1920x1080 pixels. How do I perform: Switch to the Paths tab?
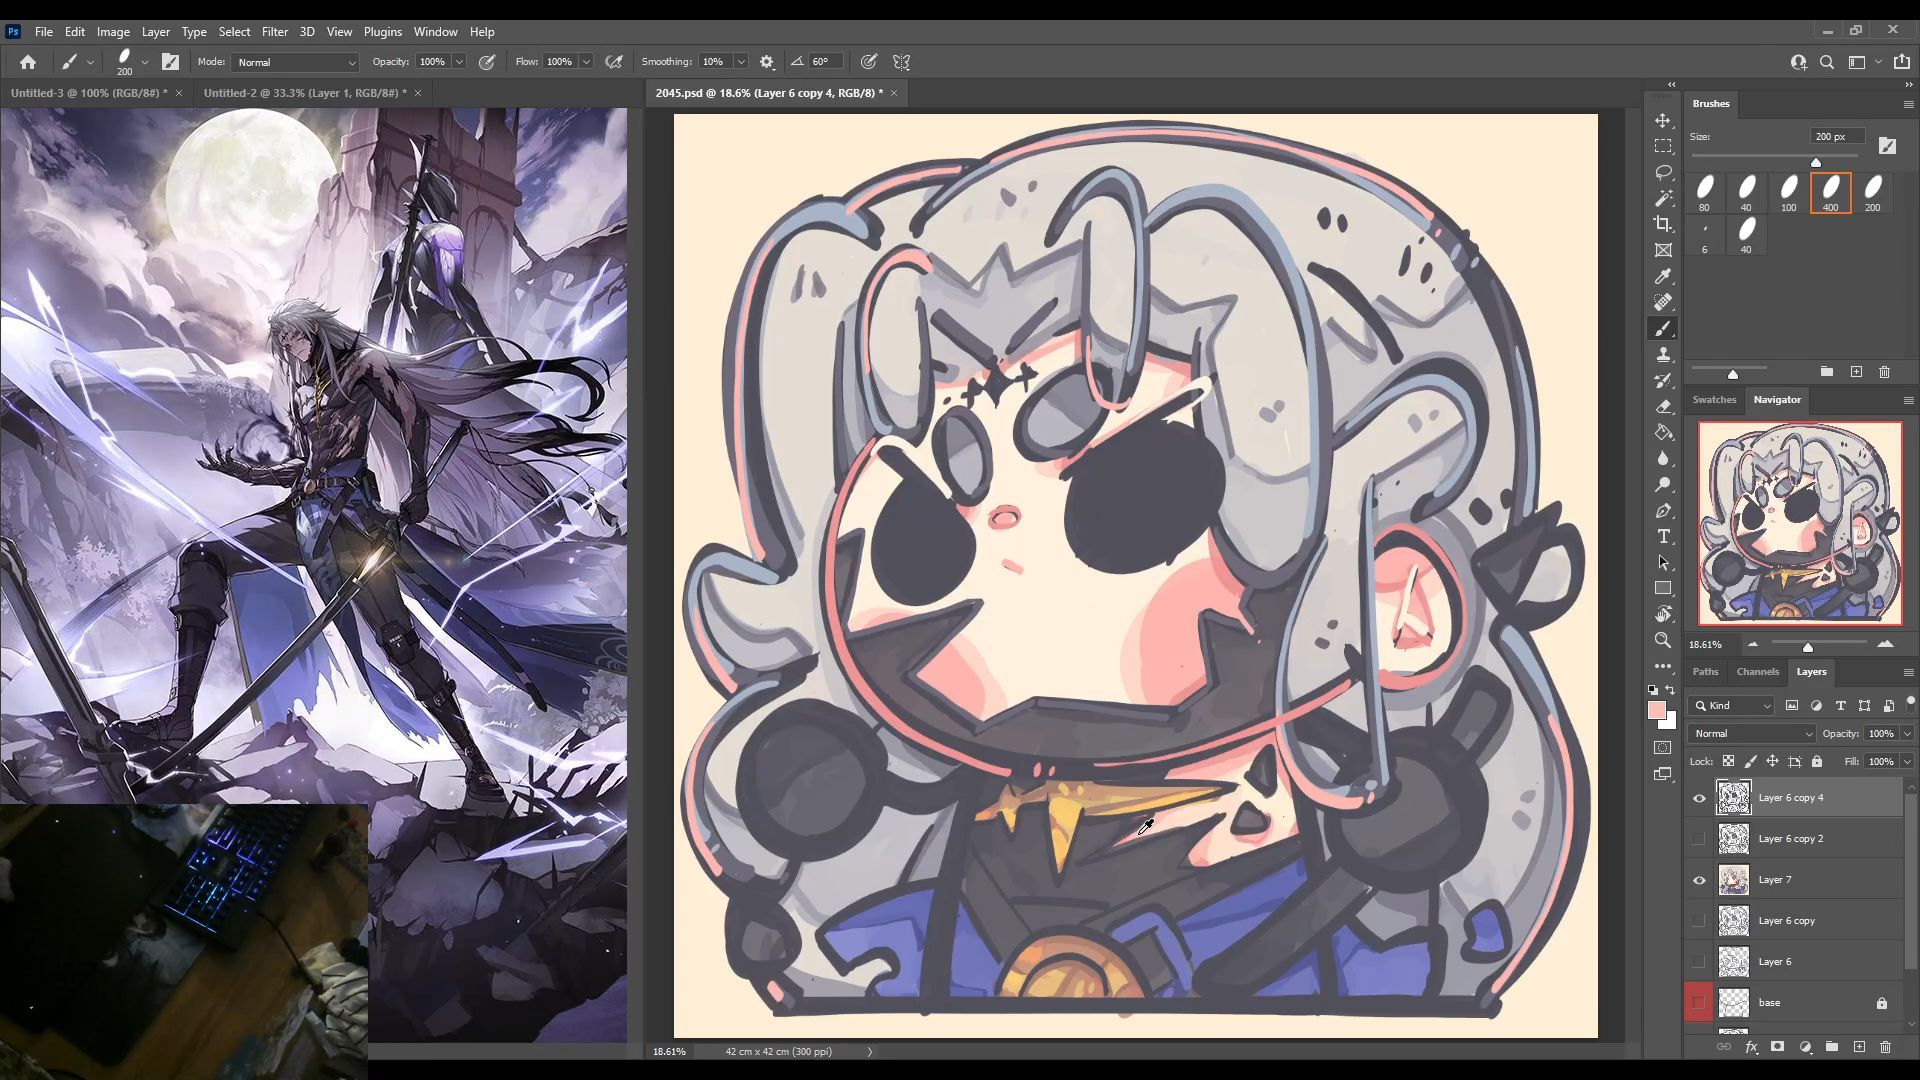1705,672
